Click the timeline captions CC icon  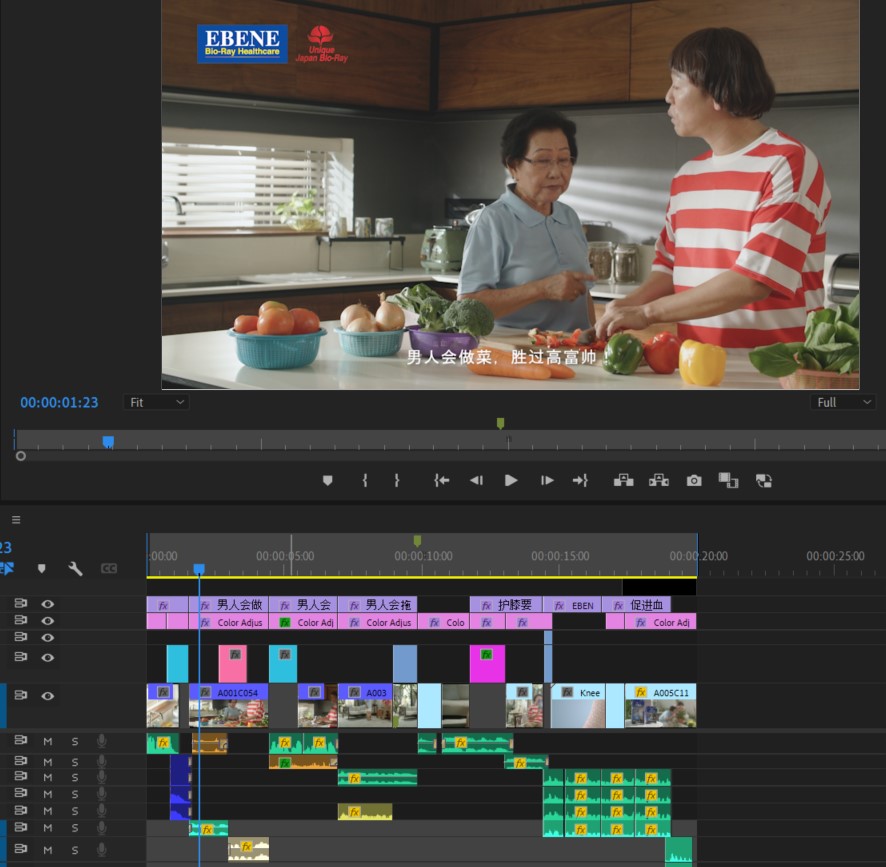(x=109, y=569)
